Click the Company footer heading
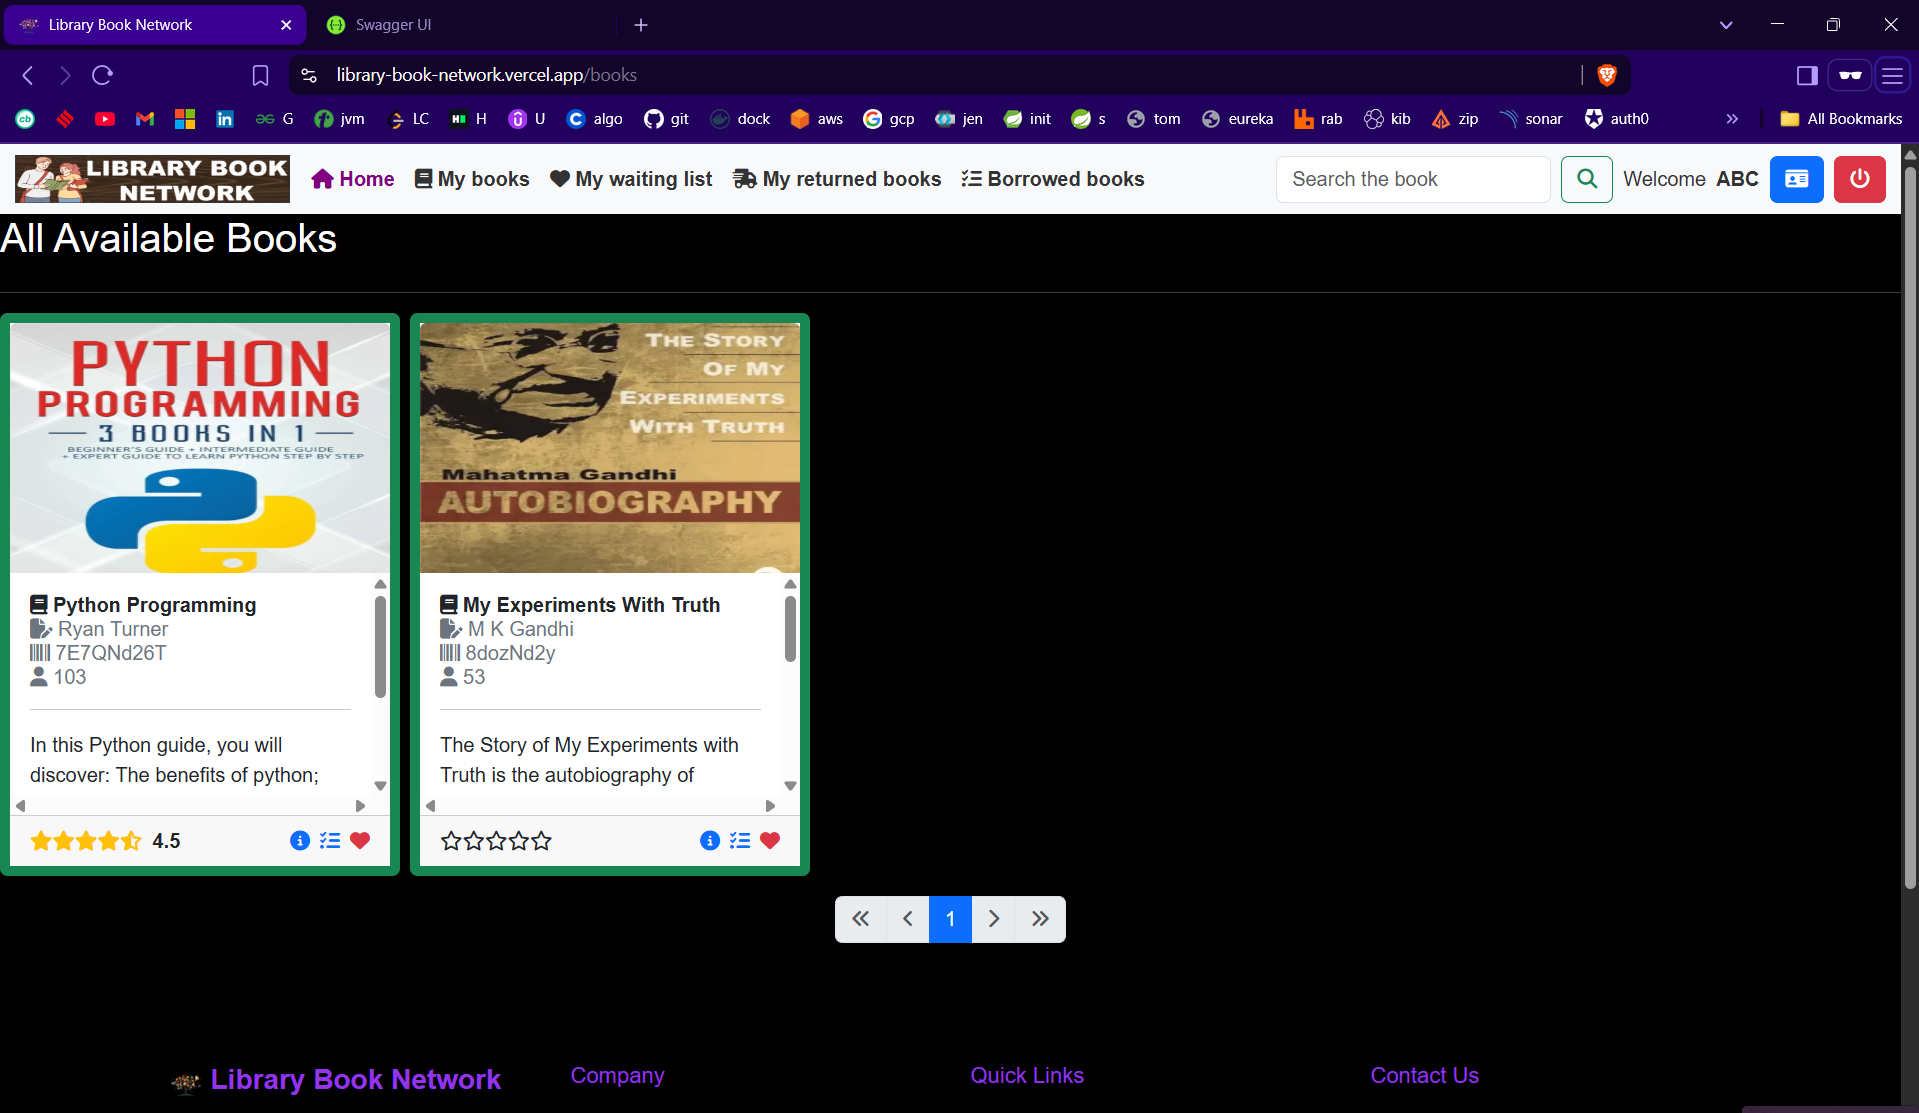The width and height of the screenshot is (1919, 1113). [617, 1076]
